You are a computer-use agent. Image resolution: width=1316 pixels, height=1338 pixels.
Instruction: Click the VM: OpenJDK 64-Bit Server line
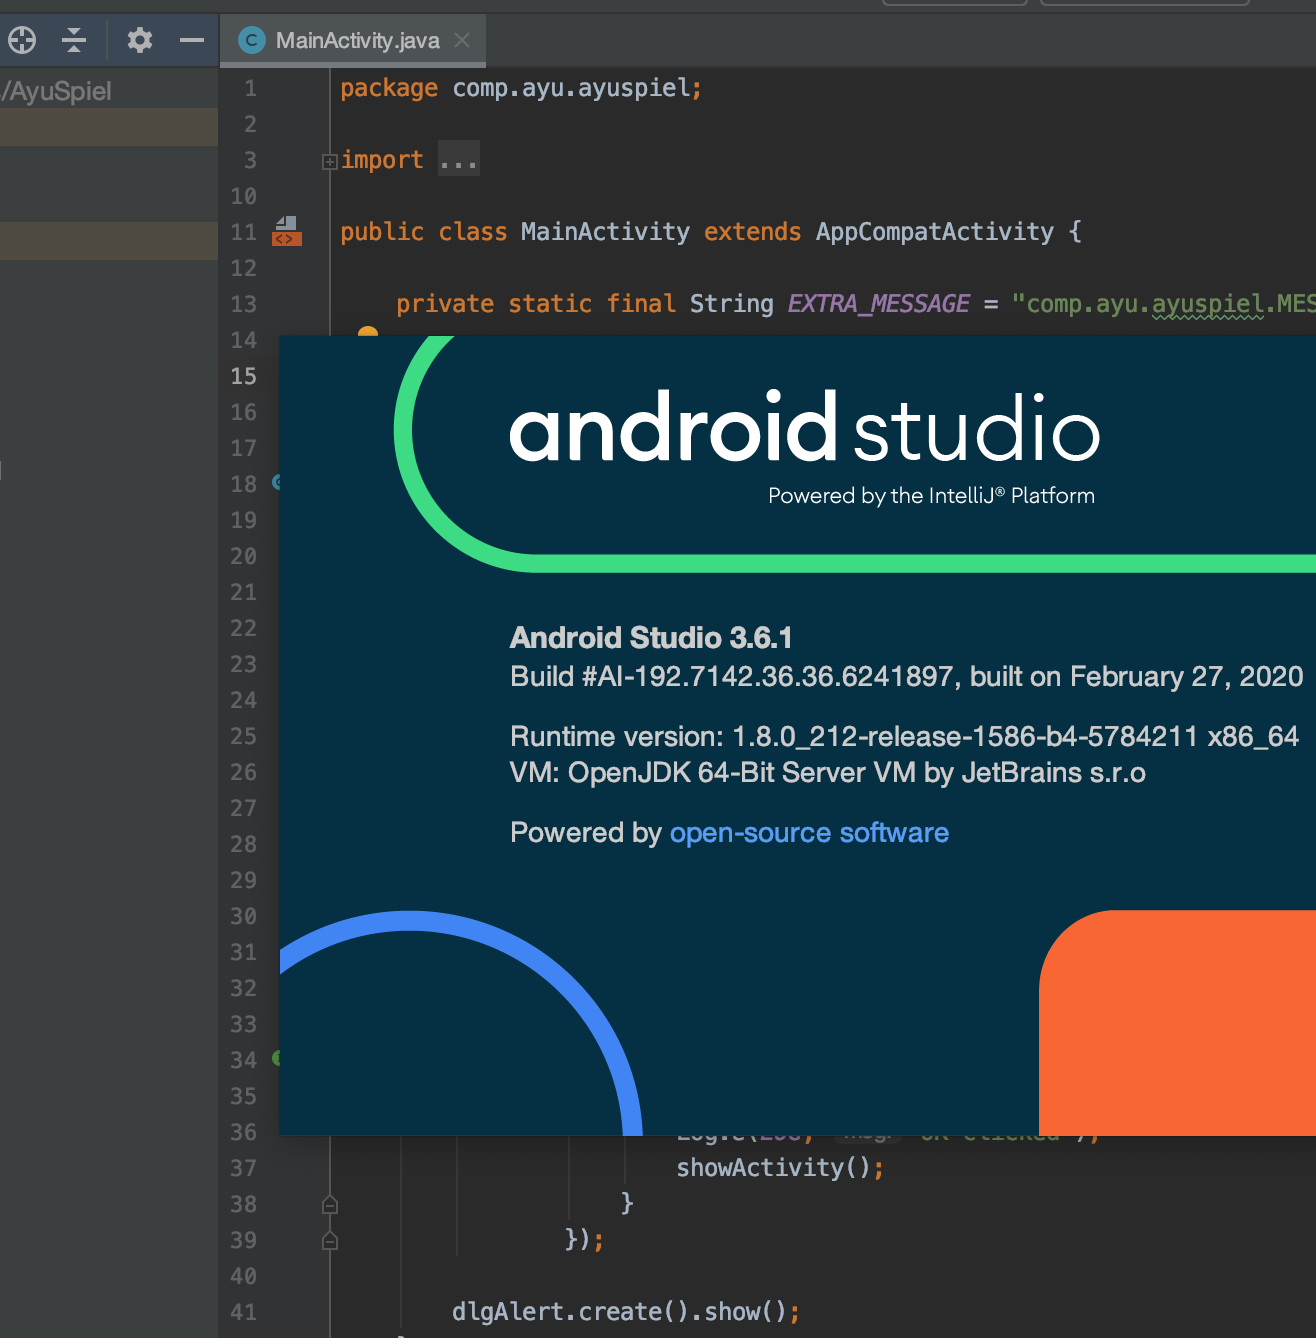pyautogui.click(x=828, y=773)
